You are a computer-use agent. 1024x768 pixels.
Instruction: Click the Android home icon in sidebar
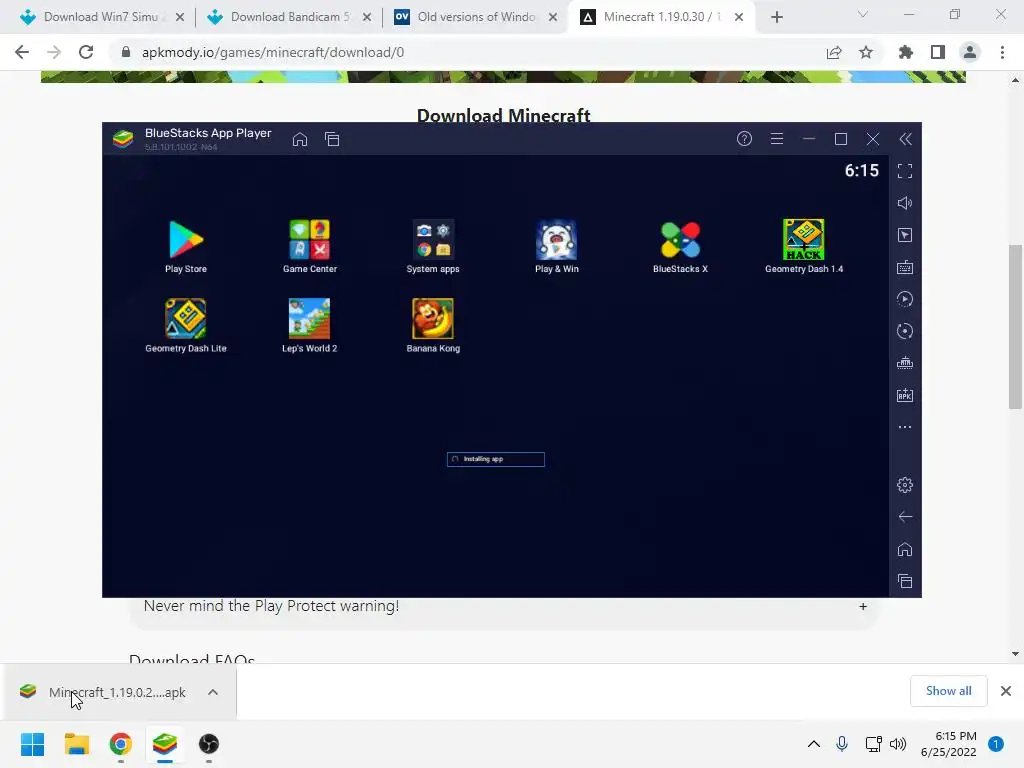(904, 549)
